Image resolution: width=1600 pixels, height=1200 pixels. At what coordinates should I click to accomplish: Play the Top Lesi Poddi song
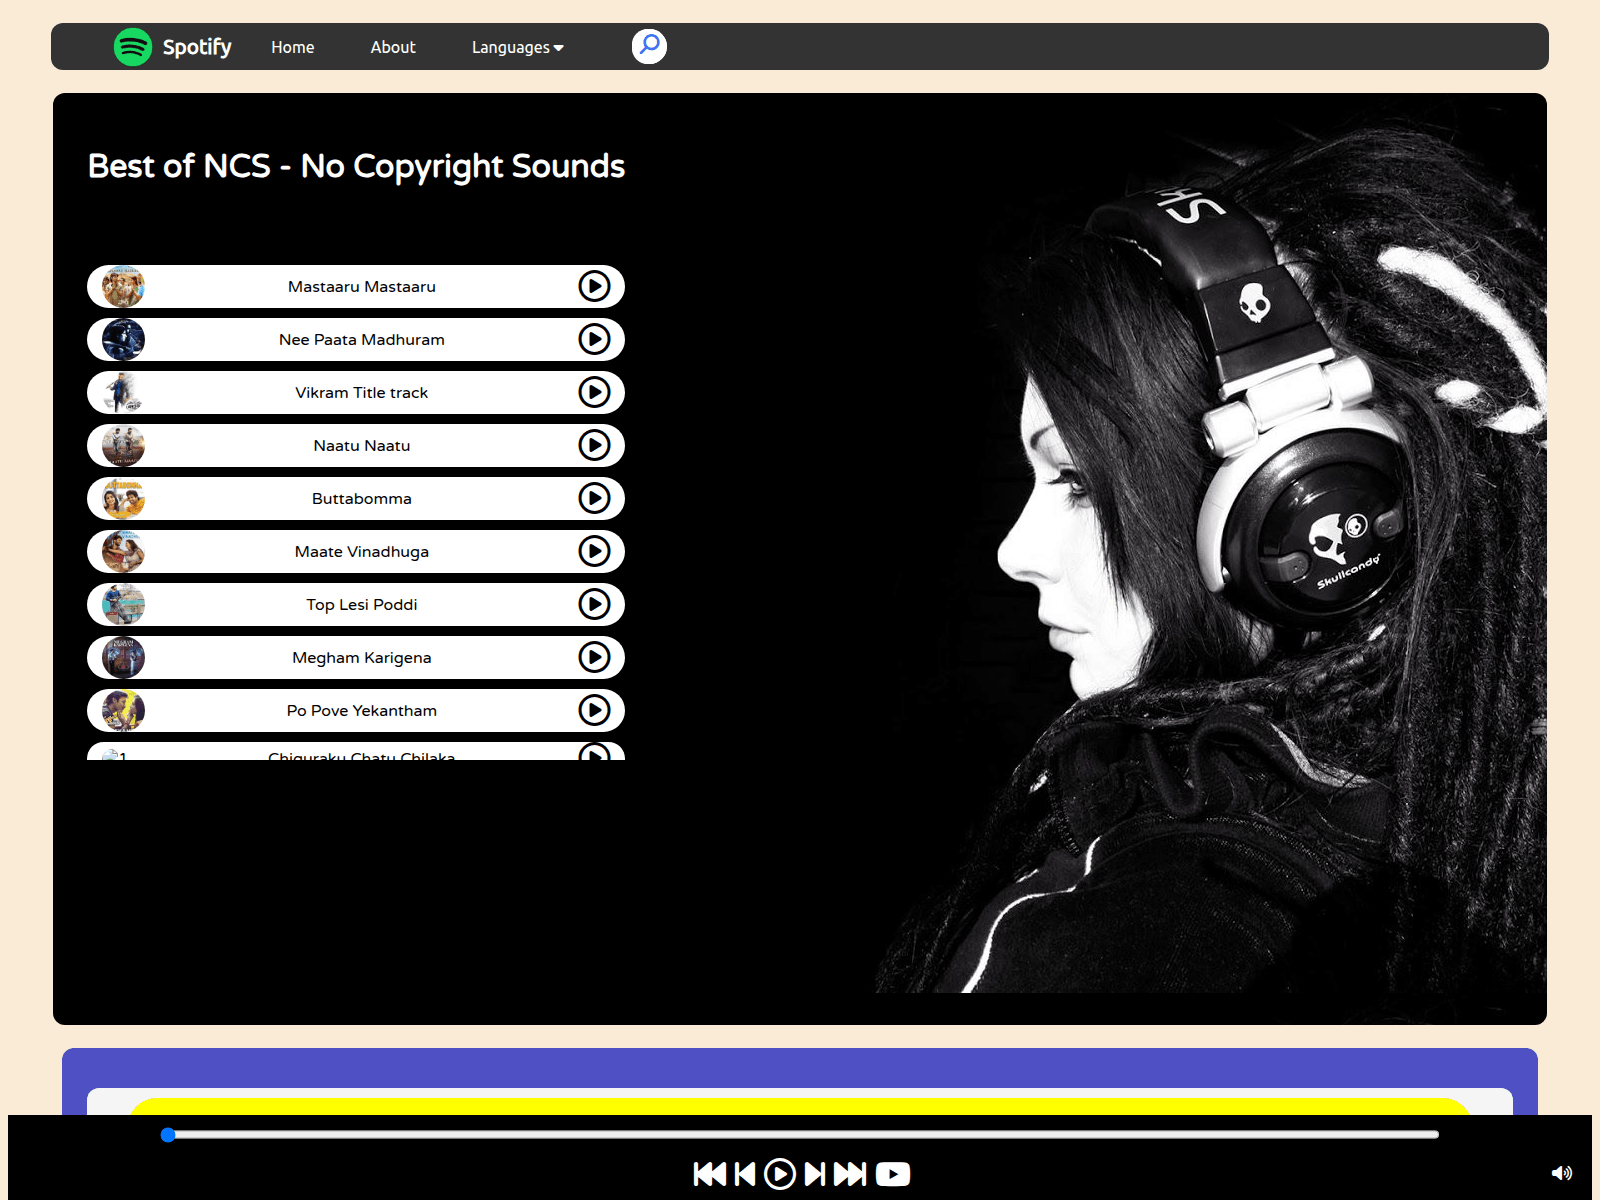(594, 604)
